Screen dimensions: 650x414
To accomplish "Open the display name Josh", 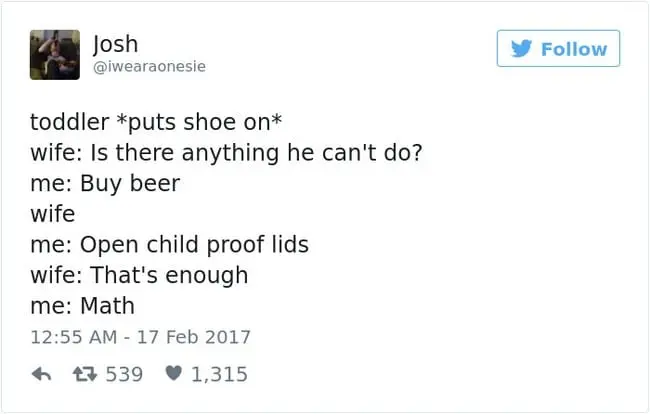I will pyautogui.click(x=115, y=43).
